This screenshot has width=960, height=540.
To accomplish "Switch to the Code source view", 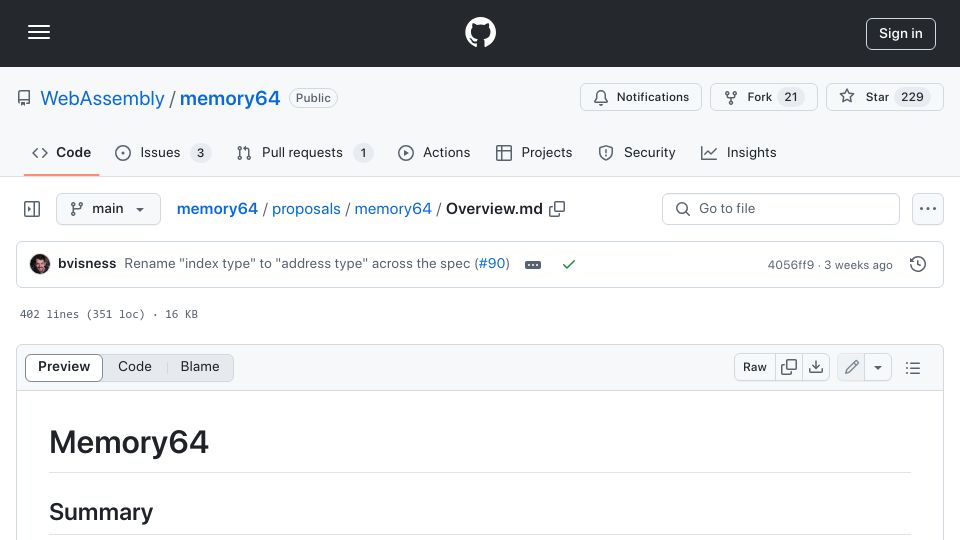I will [135, 367].
